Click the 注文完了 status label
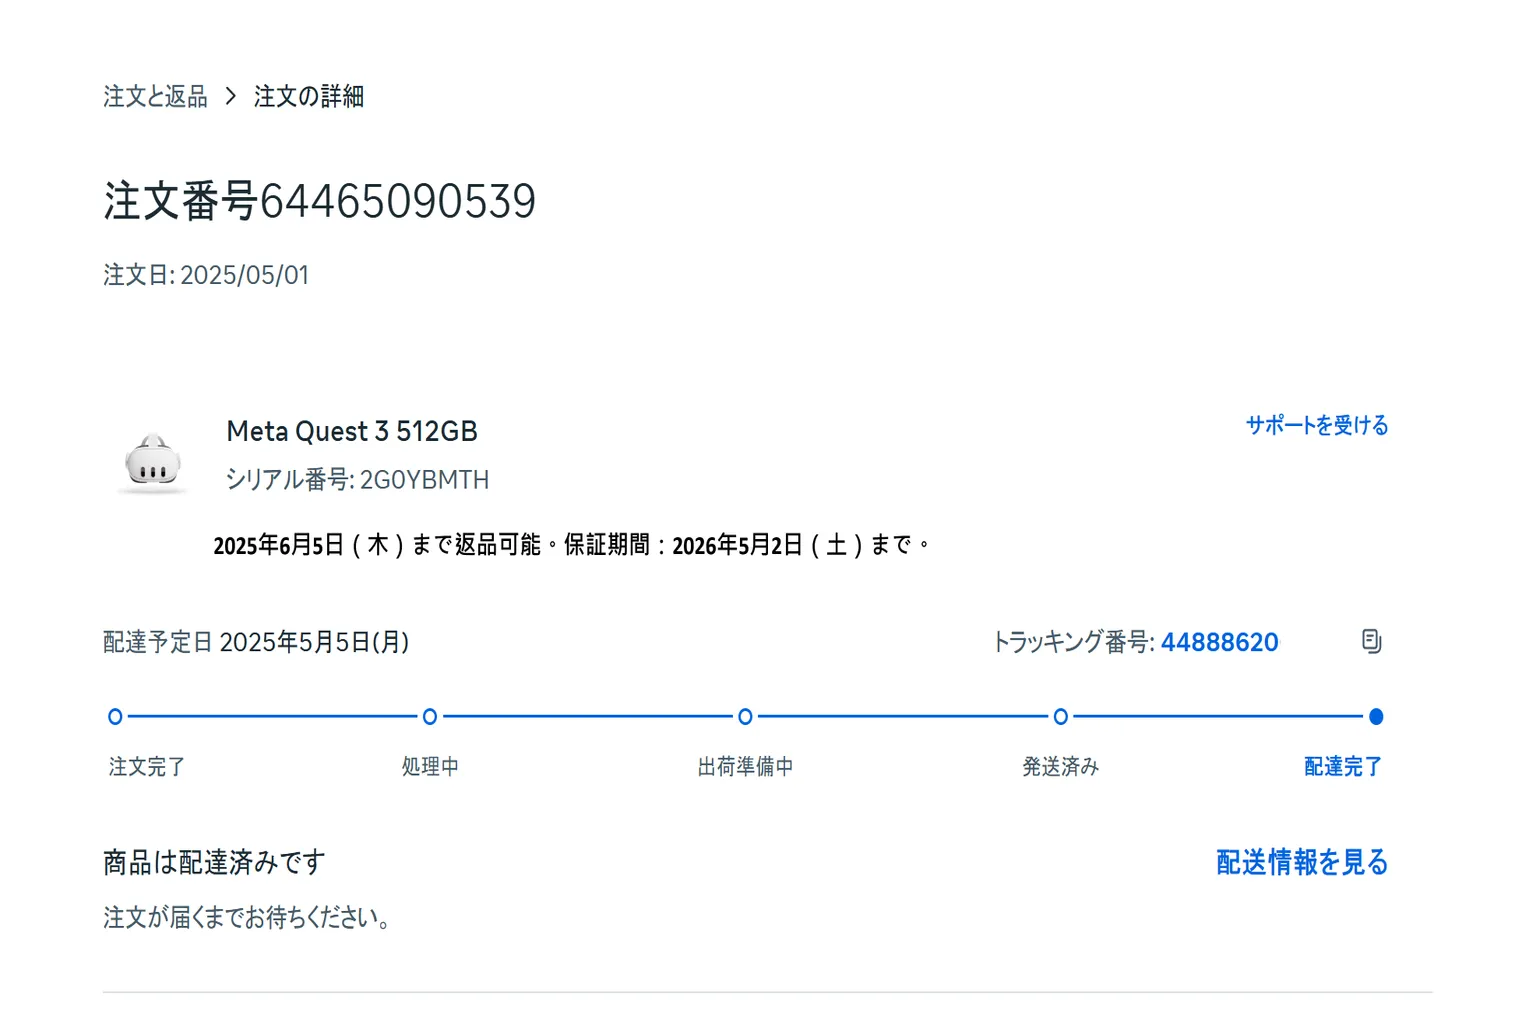Image resolution: width=1536 pixels, height=1024 pixels. 147,767
